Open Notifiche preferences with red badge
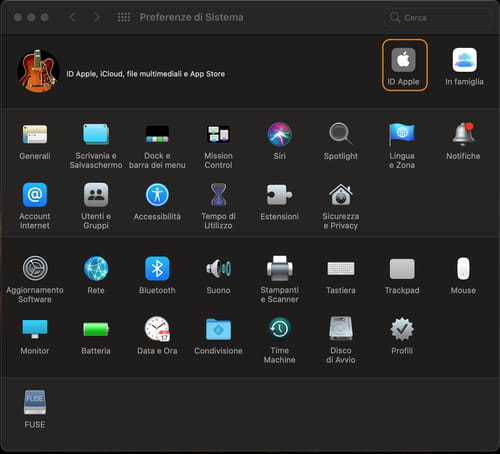 463,141
